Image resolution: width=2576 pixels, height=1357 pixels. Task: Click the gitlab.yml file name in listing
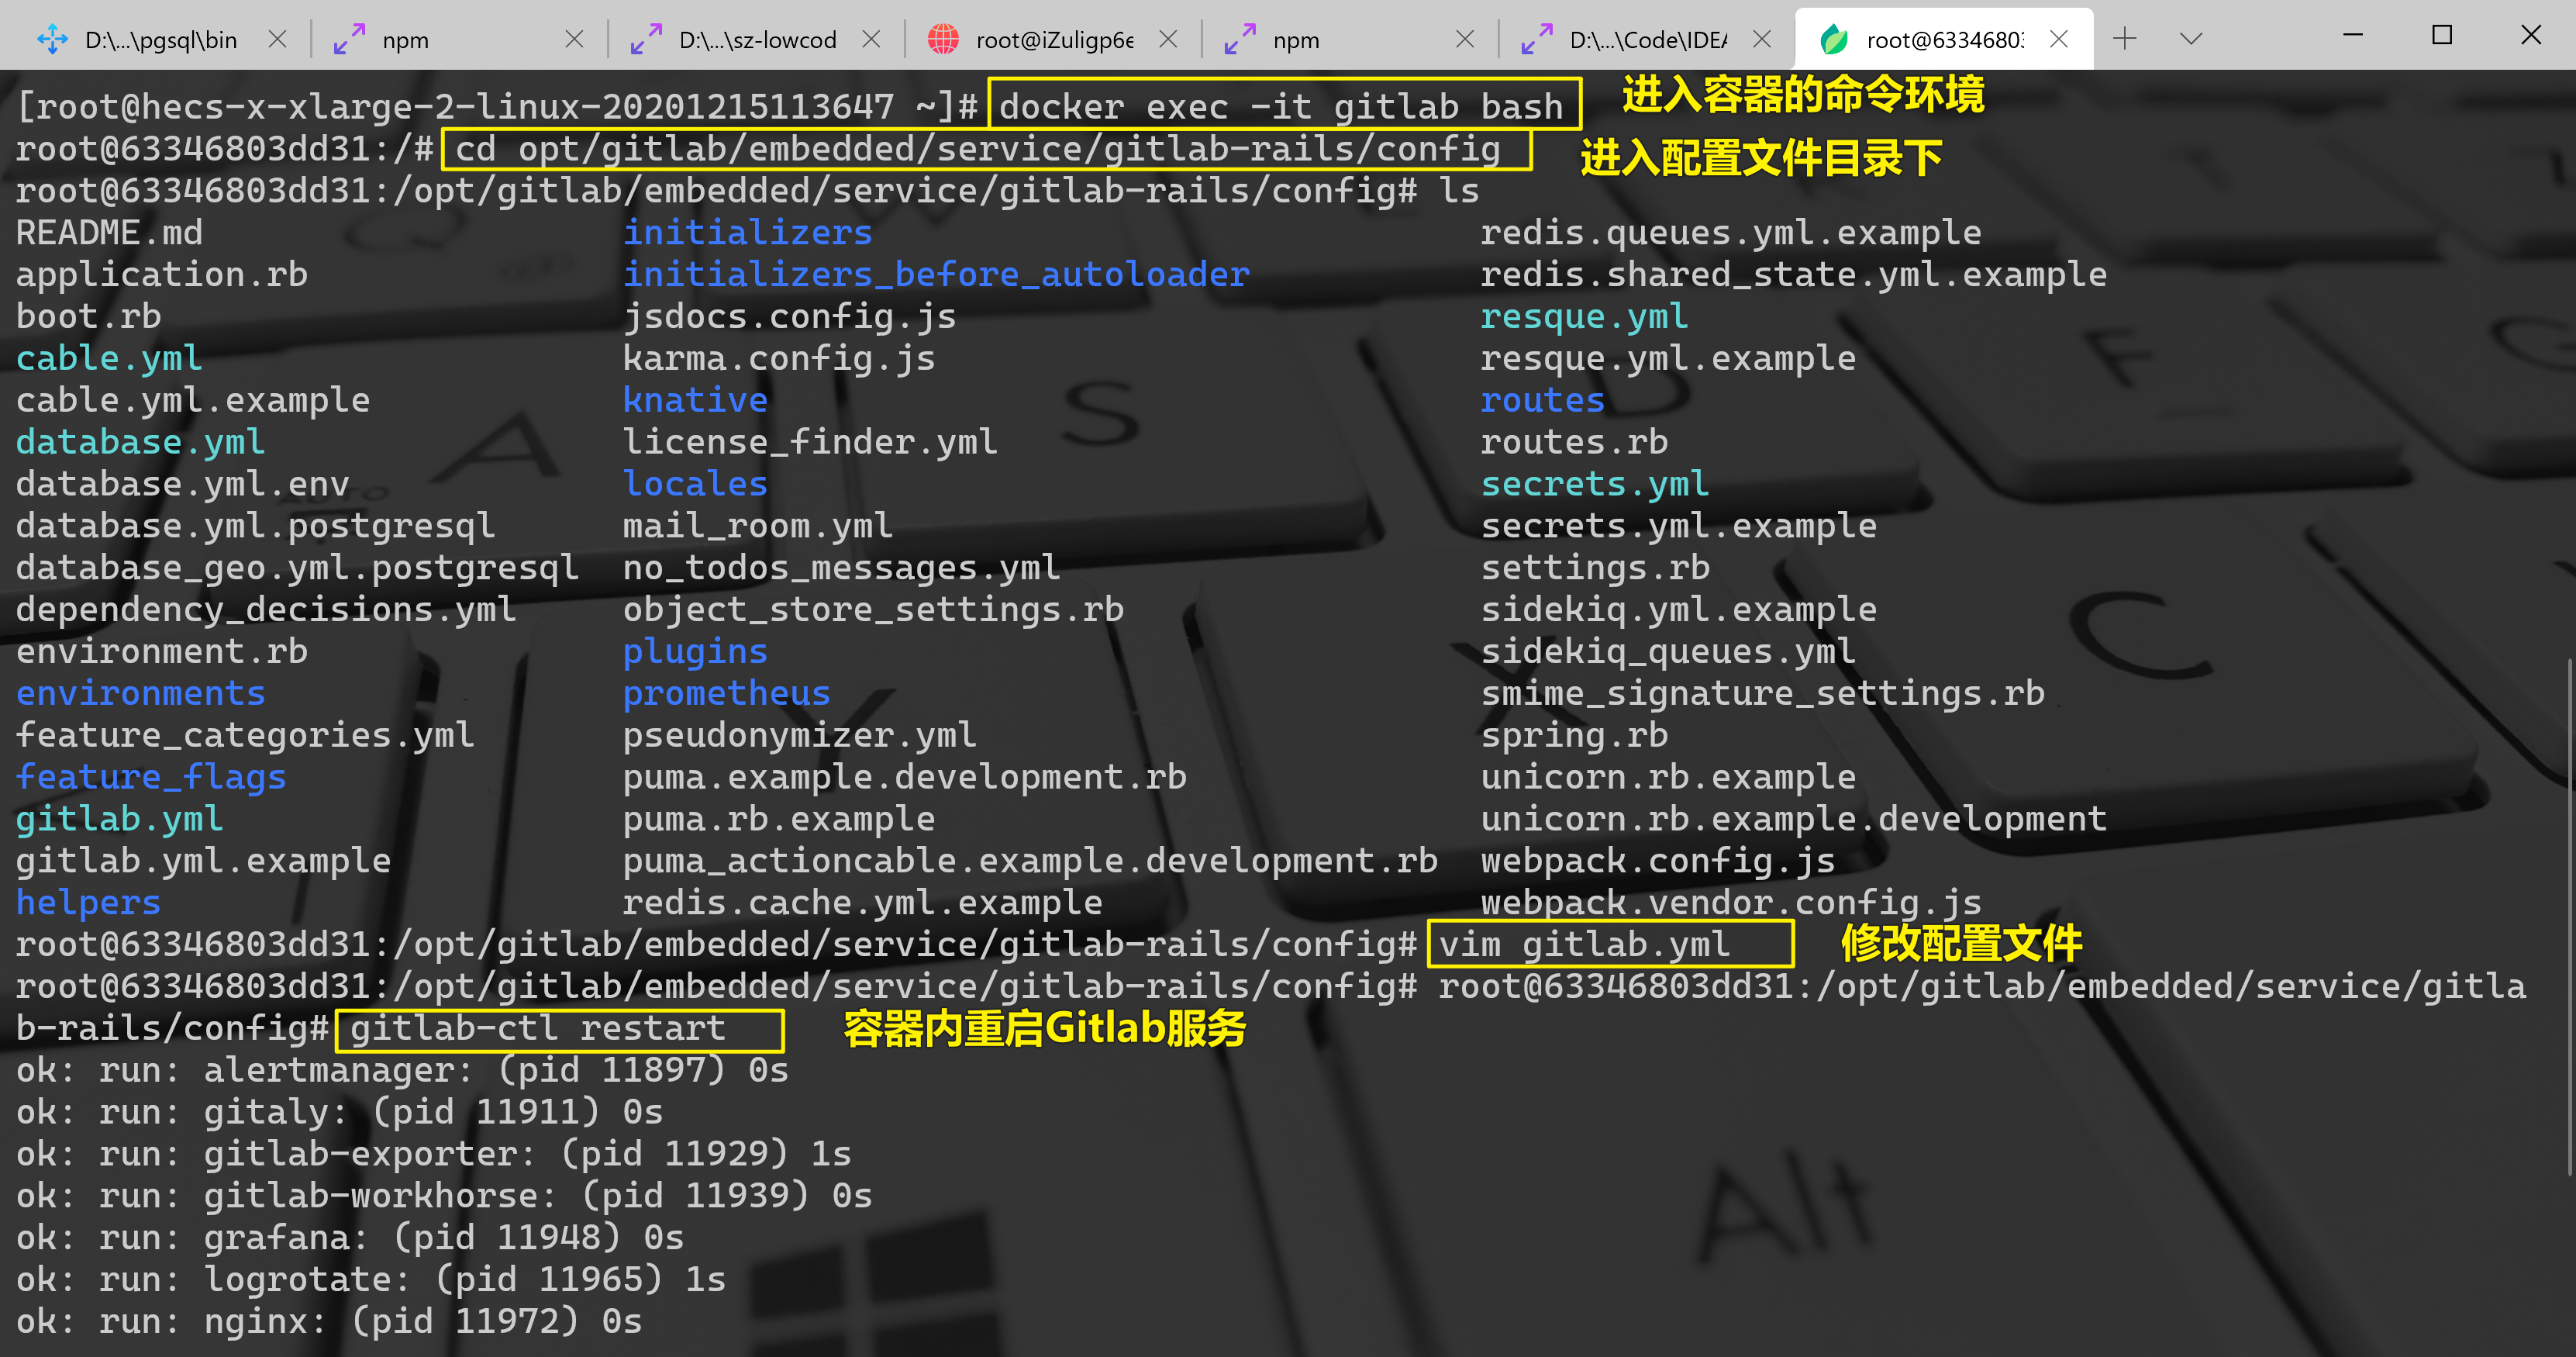click(x=119, y=819)
